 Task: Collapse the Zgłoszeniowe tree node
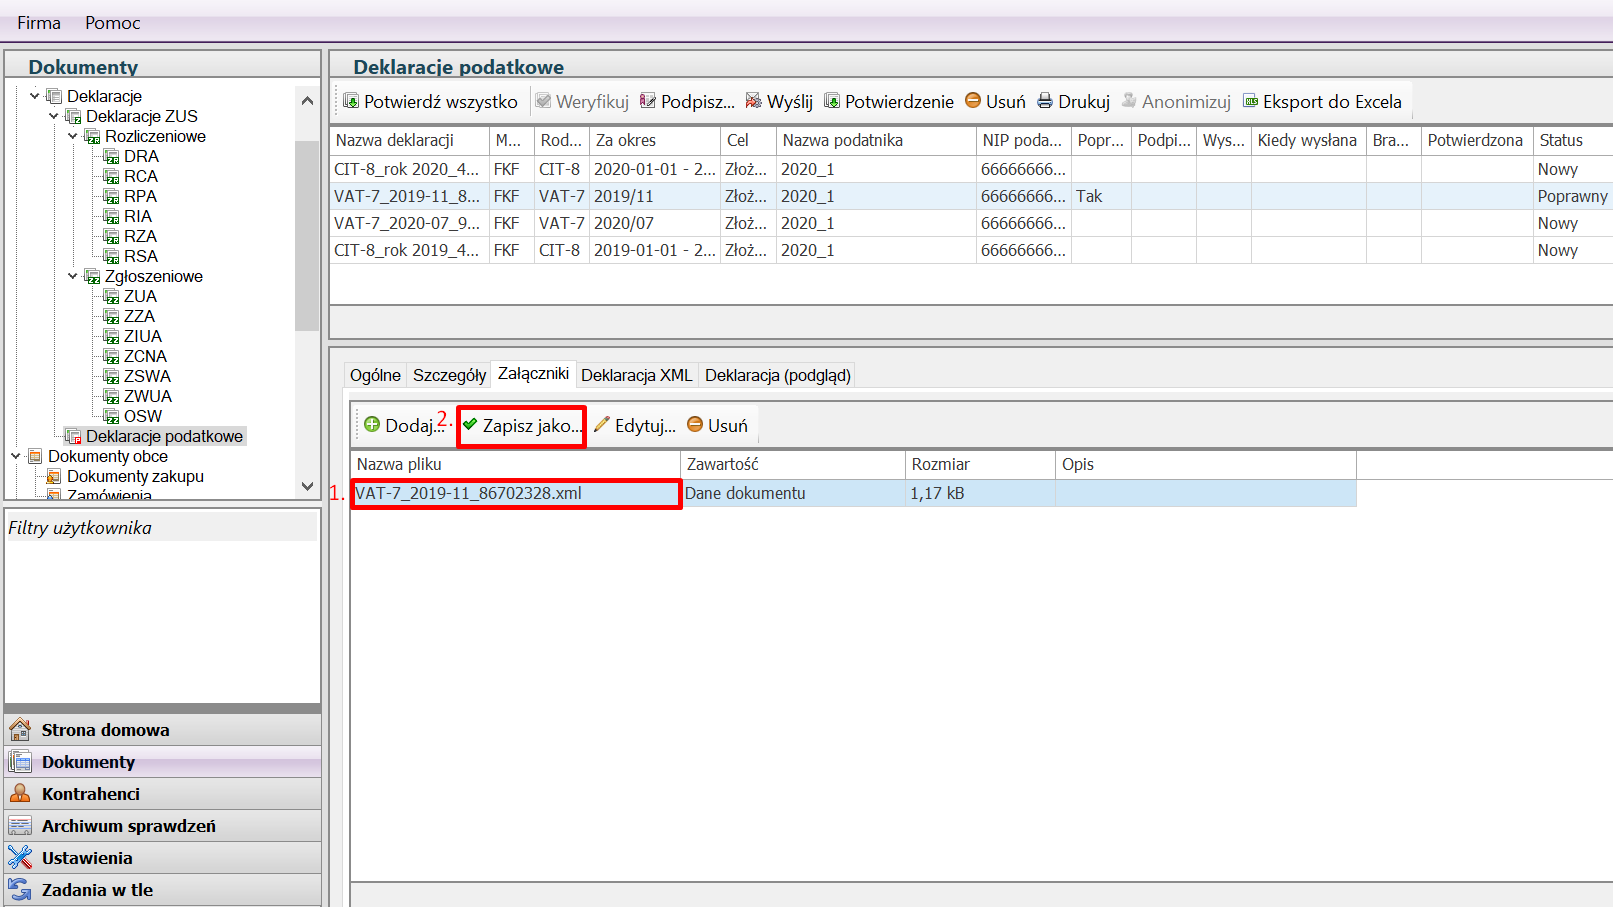(73, 276)
